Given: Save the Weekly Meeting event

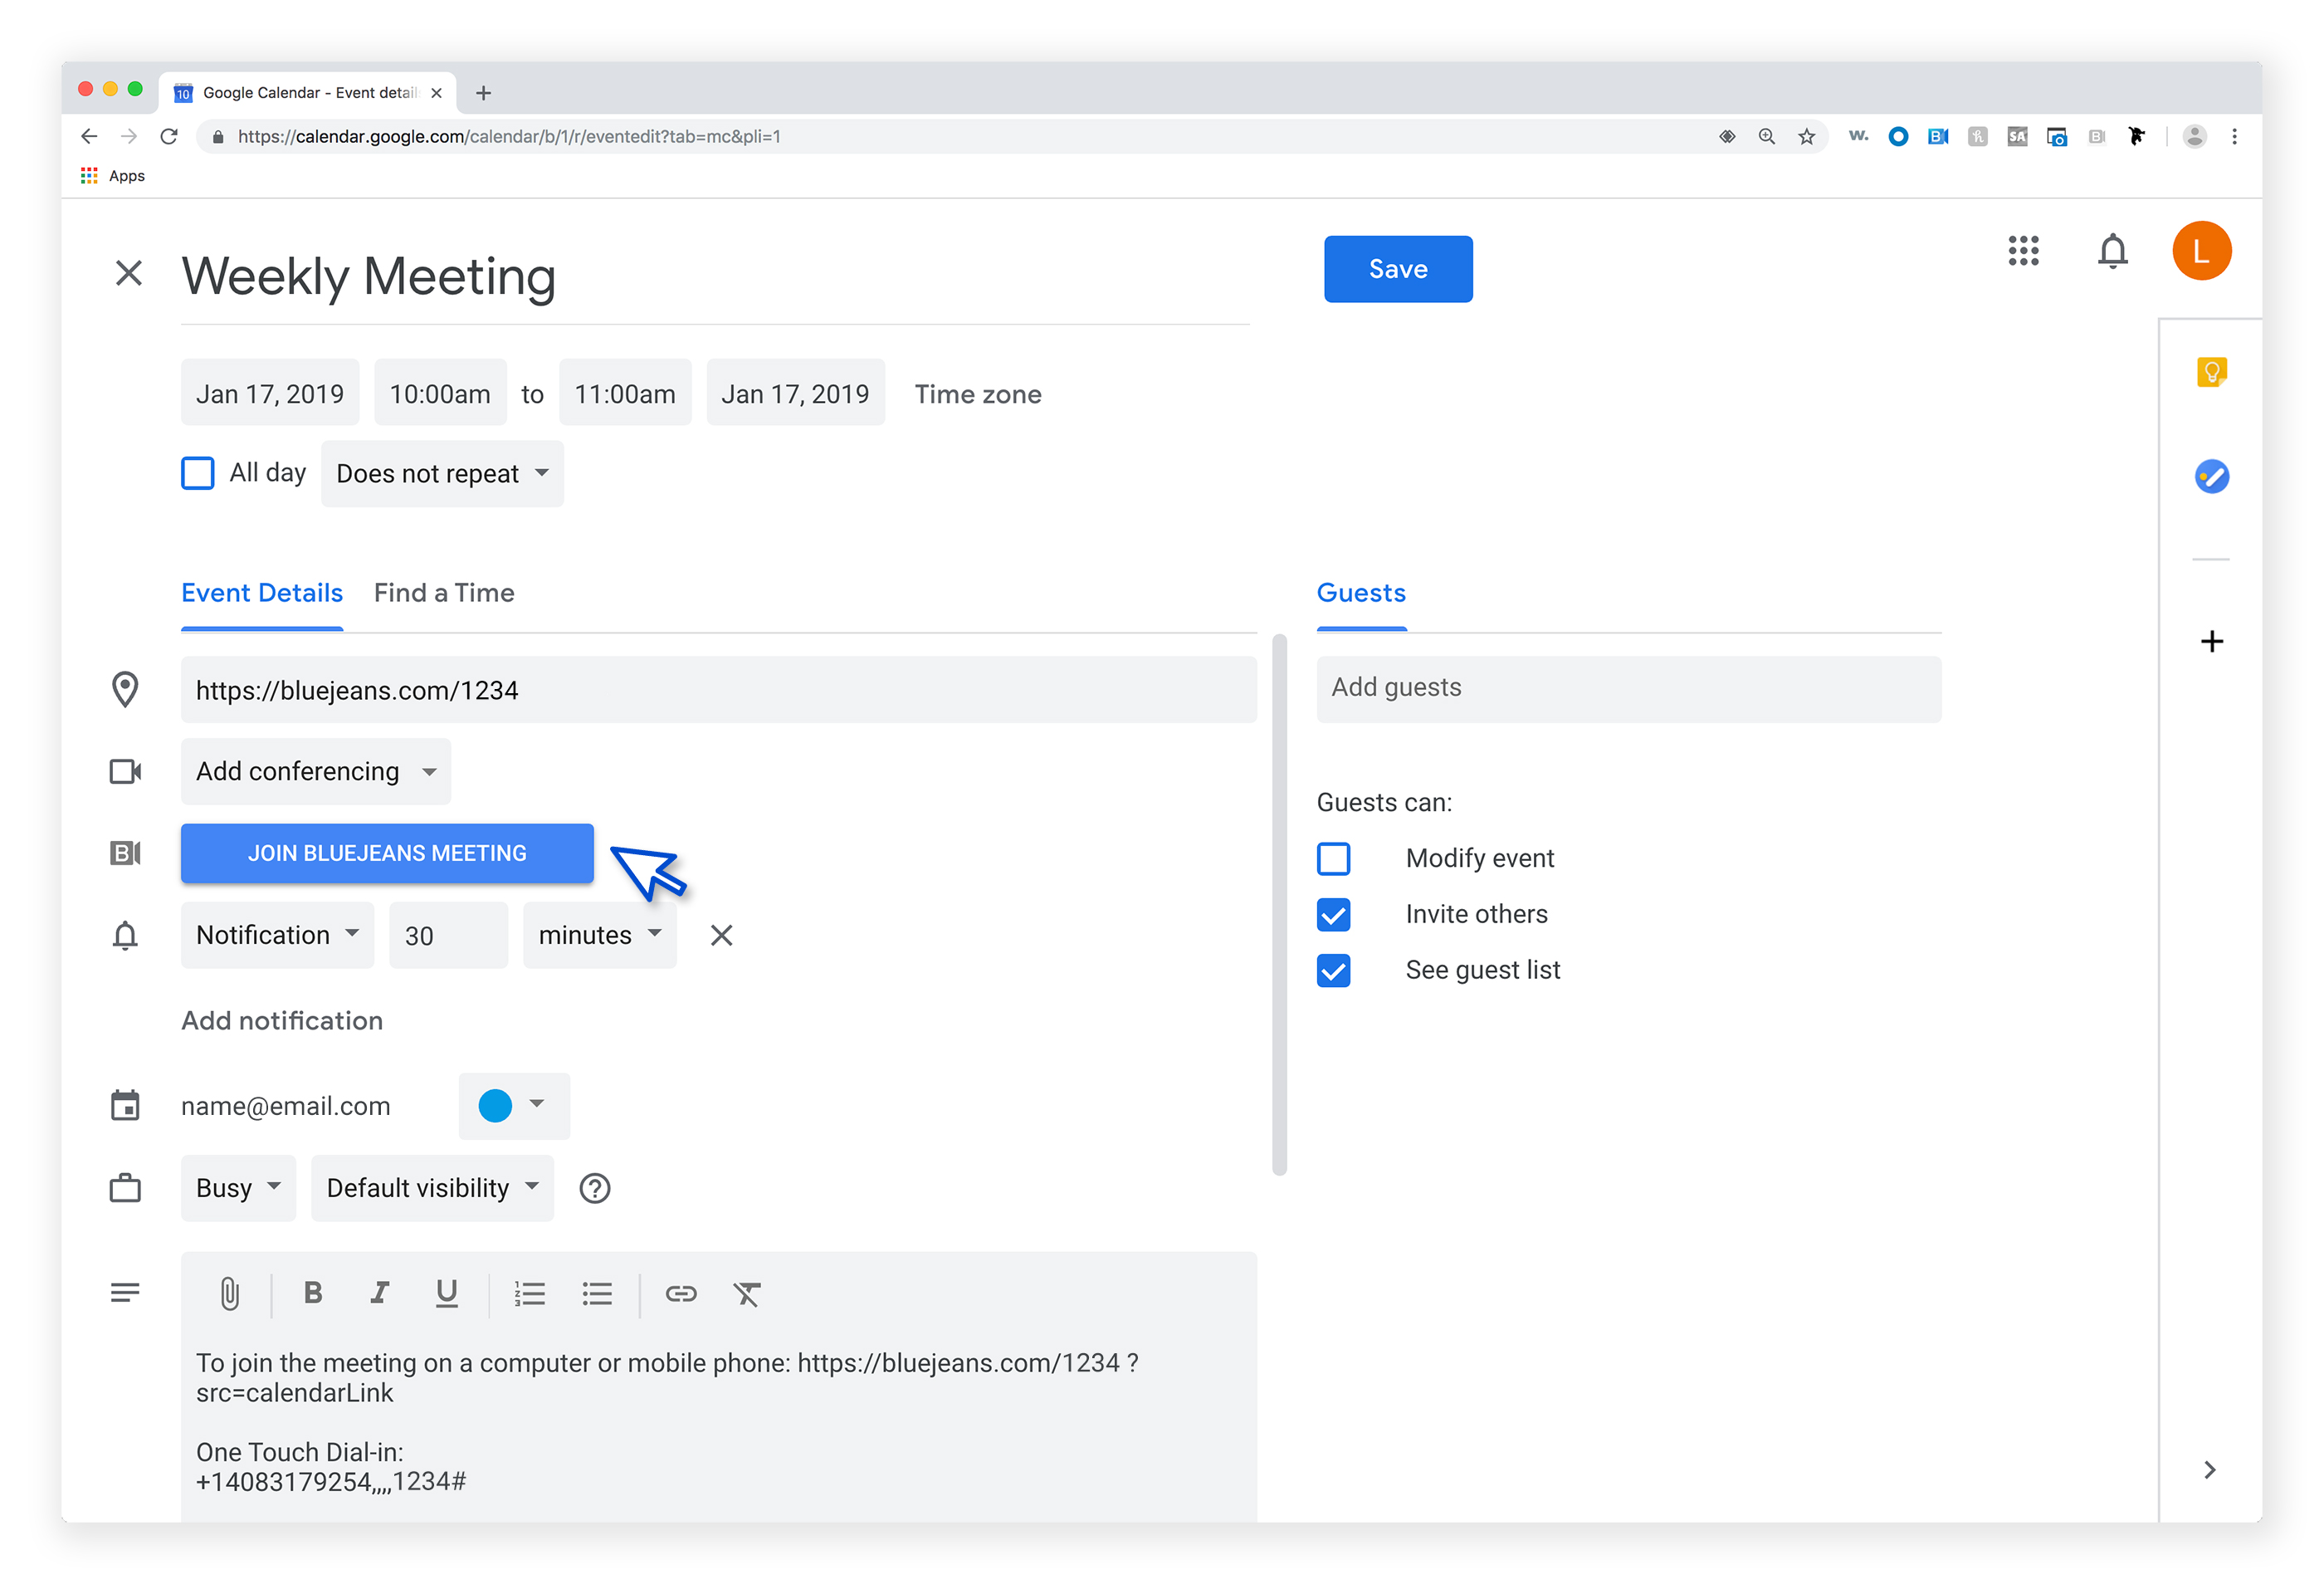Looking at the screenshot, I should (1398, 269).
